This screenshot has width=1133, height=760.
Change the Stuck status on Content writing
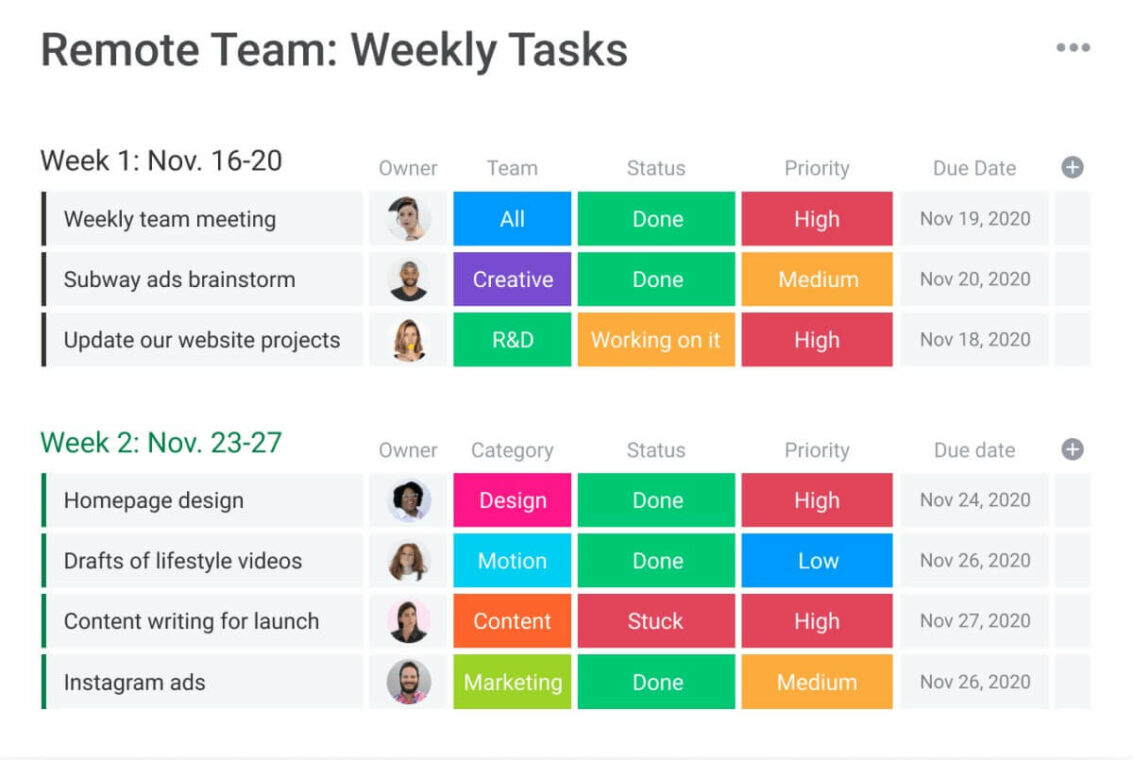(x=656, y=621)
